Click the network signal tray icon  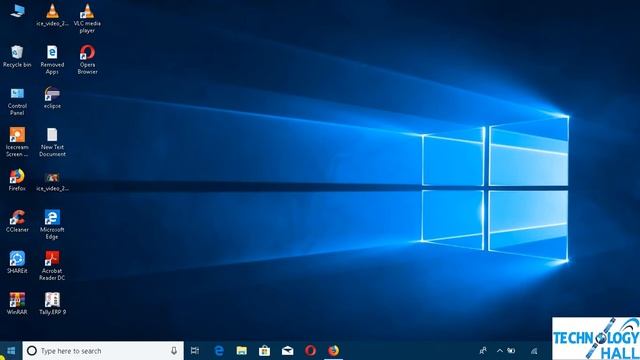[x=534, y=351]
